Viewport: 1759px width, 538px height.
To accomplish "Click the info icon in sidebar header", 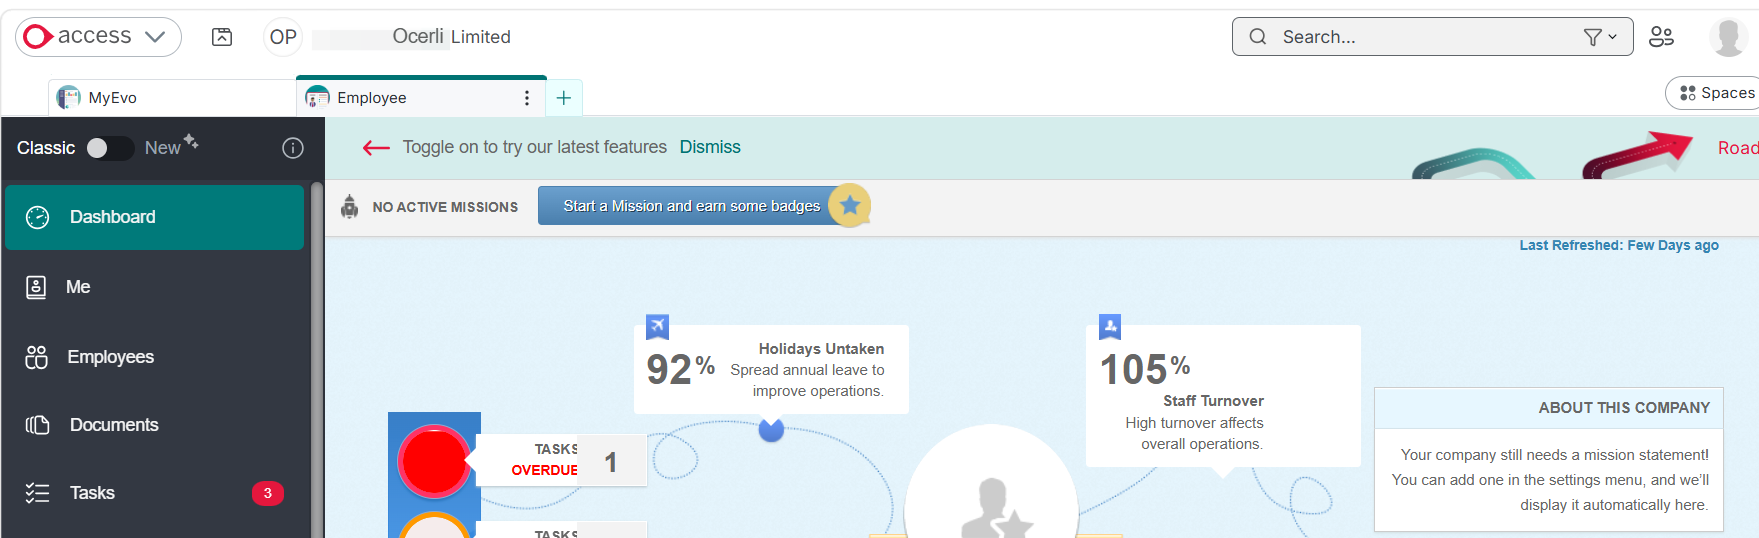I will point(293,148).
